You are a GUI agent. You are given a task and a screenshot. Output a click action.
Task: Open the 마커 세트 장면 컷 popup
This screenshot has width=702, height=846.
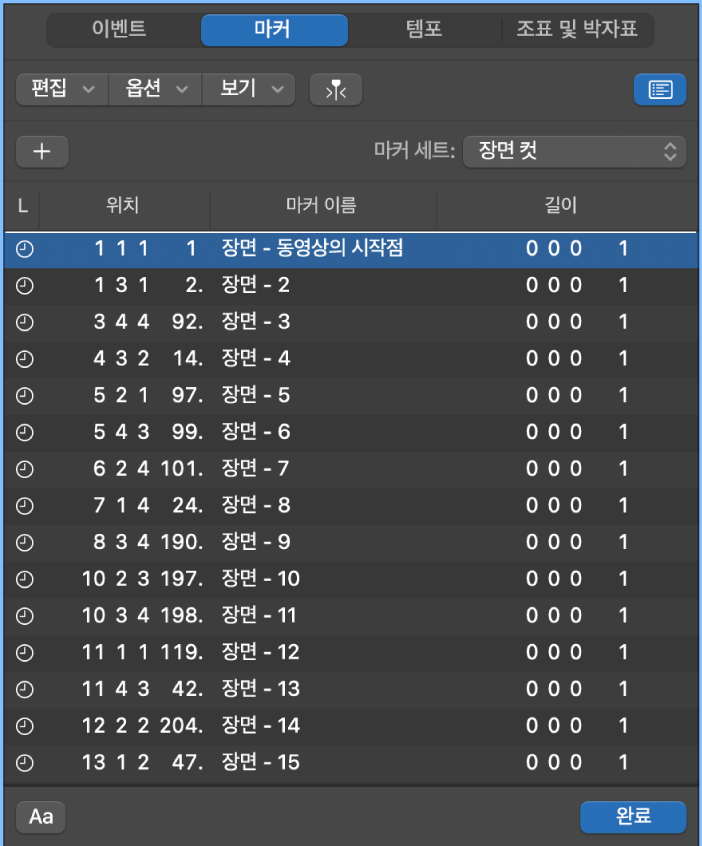point(574,152)
